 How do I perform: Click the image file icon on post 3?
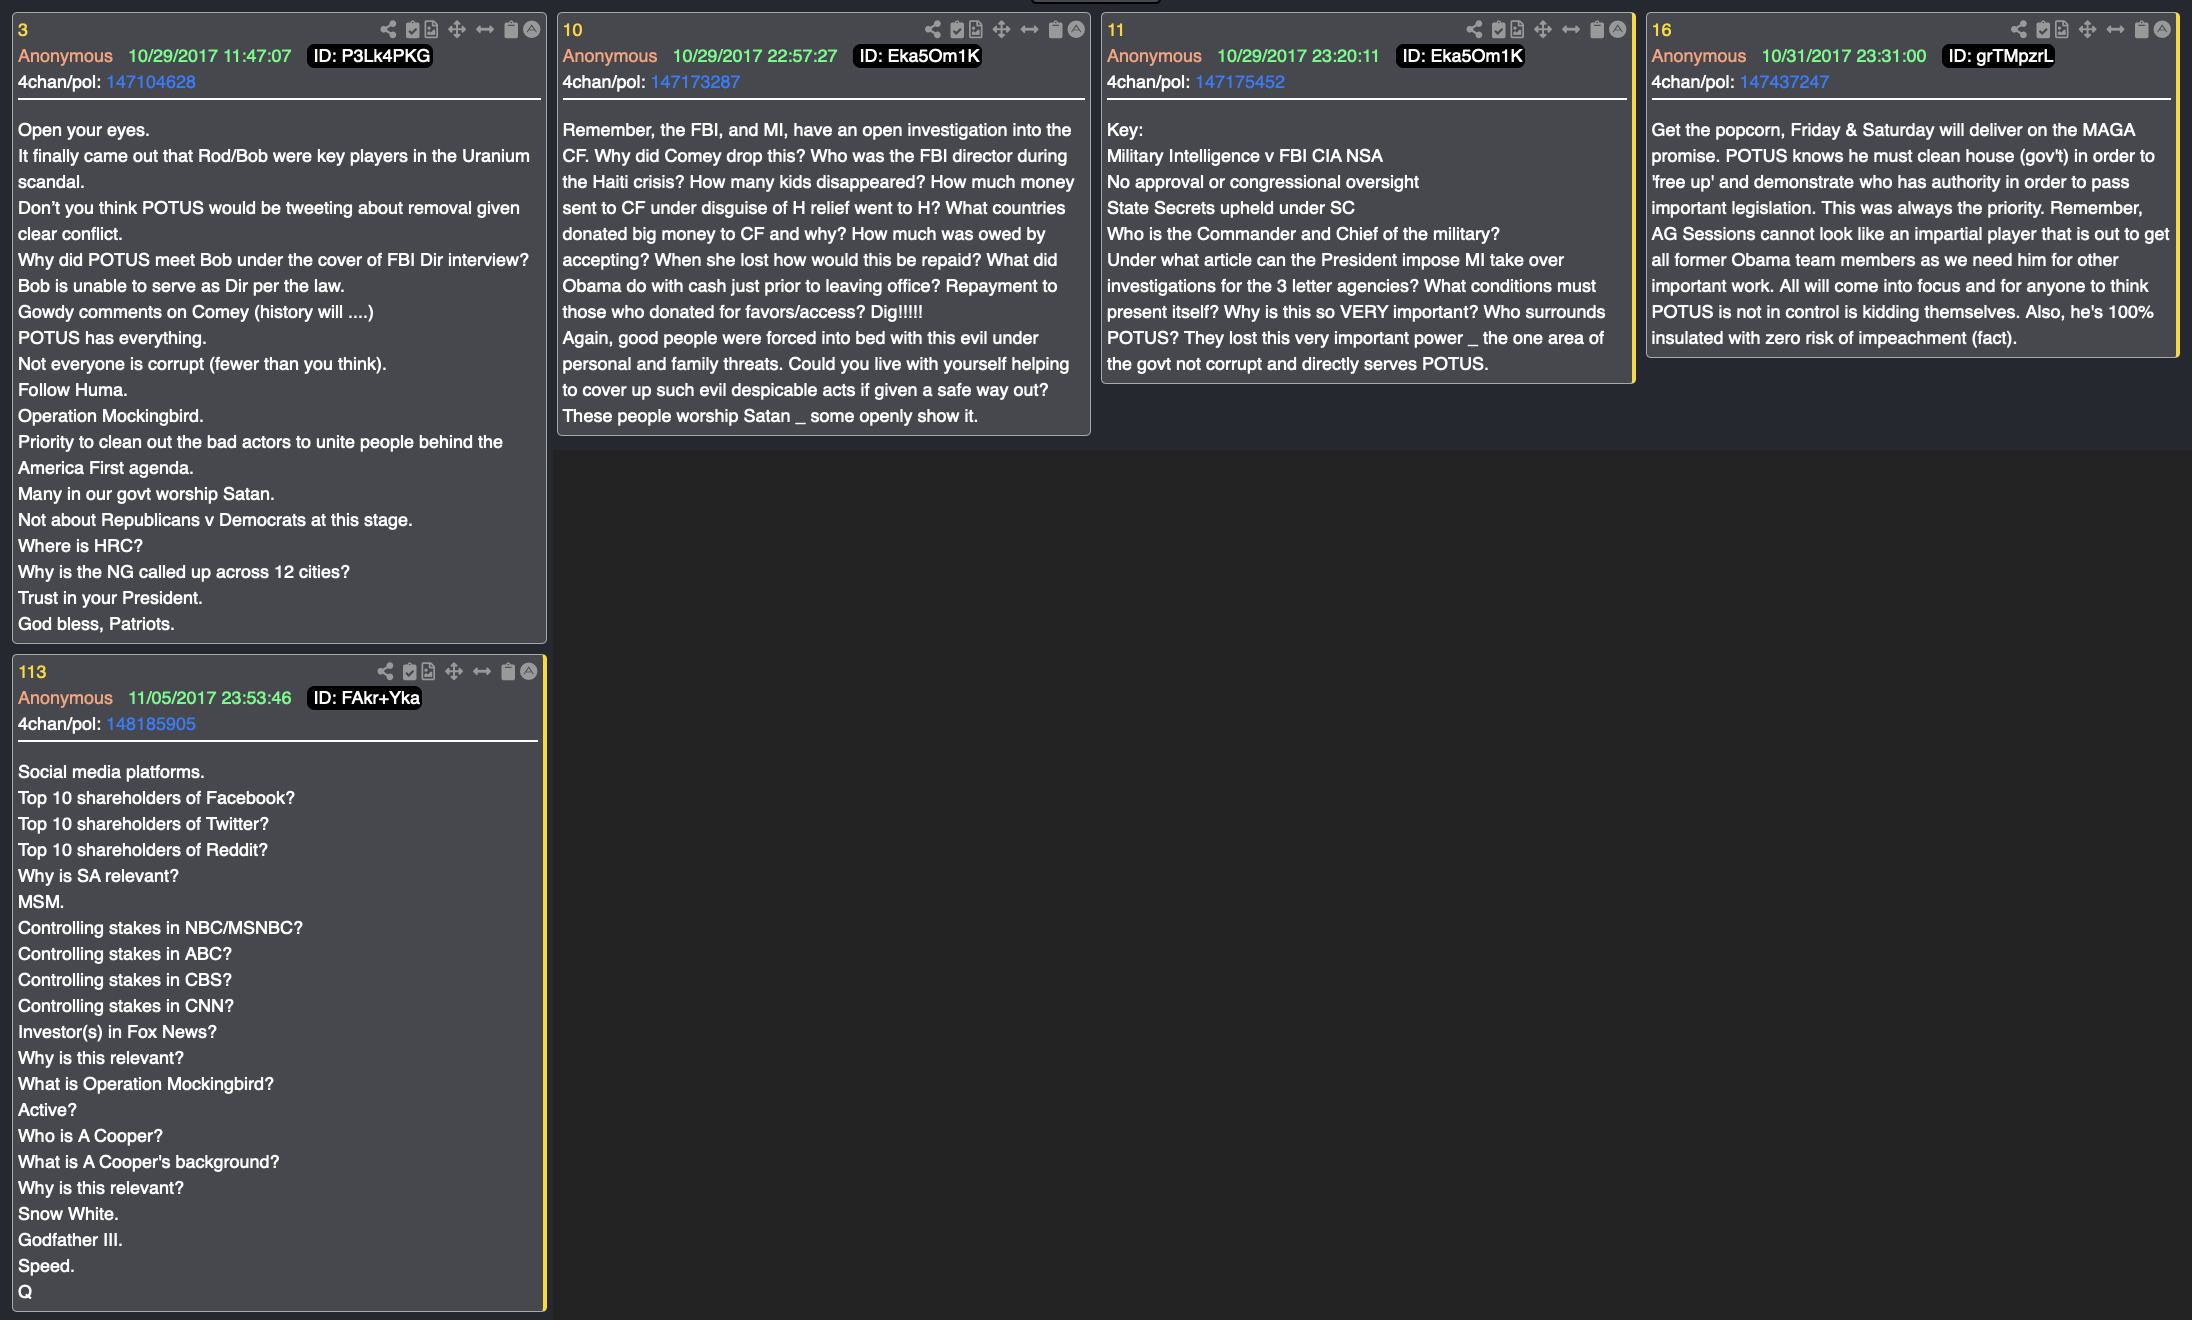click(x=431, y=30)
